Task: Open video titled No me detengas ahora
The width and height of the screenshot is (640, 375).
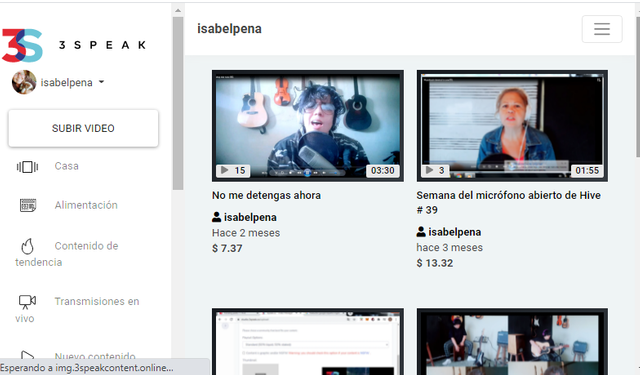Action: point(266,195)
